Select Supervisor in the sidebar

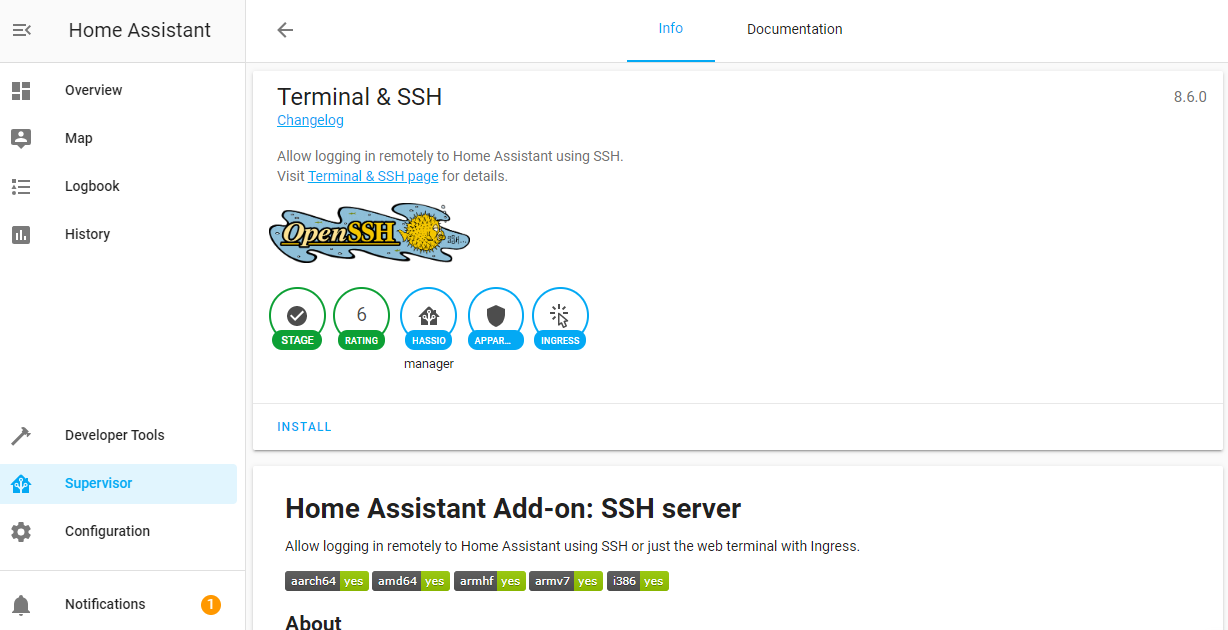(x=119, y=483)
